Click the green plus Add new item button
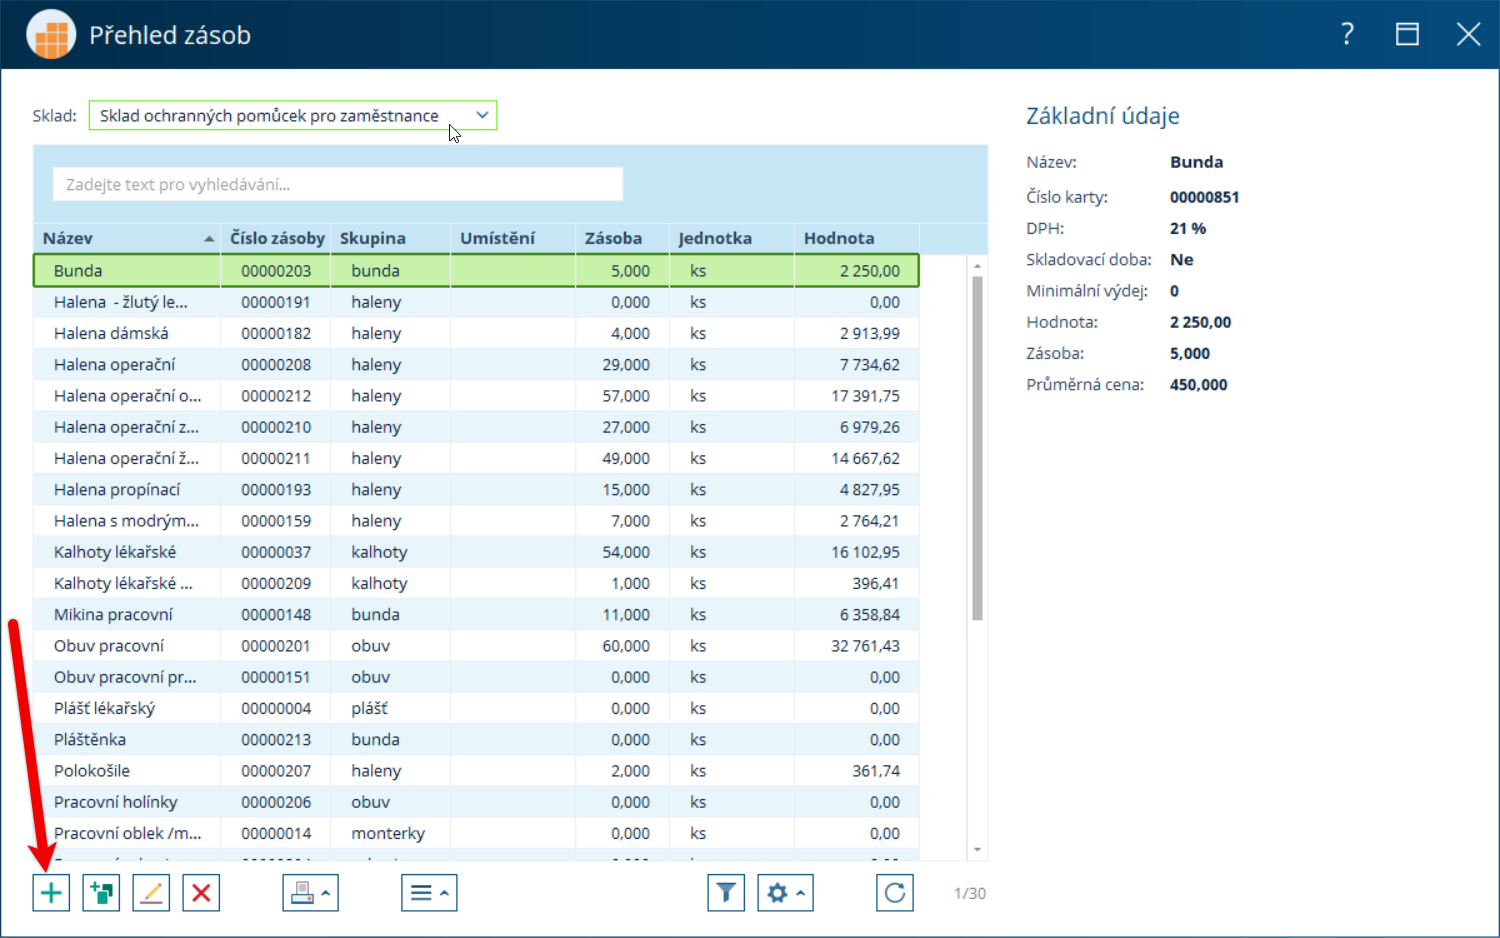This screenshot has width=1500, height=938. [51, 893]
